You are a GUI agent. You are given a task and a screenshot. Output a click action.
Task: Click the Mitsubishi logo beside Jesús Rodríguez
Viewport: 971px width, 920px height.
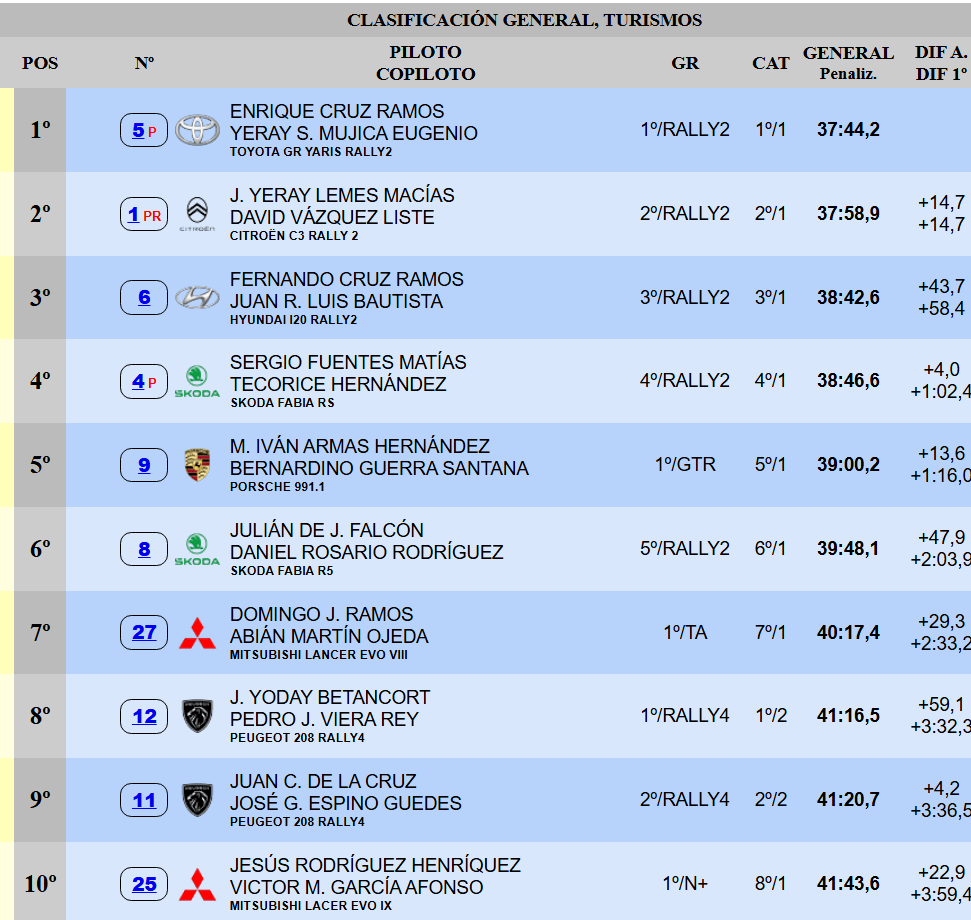pos(197,884)
